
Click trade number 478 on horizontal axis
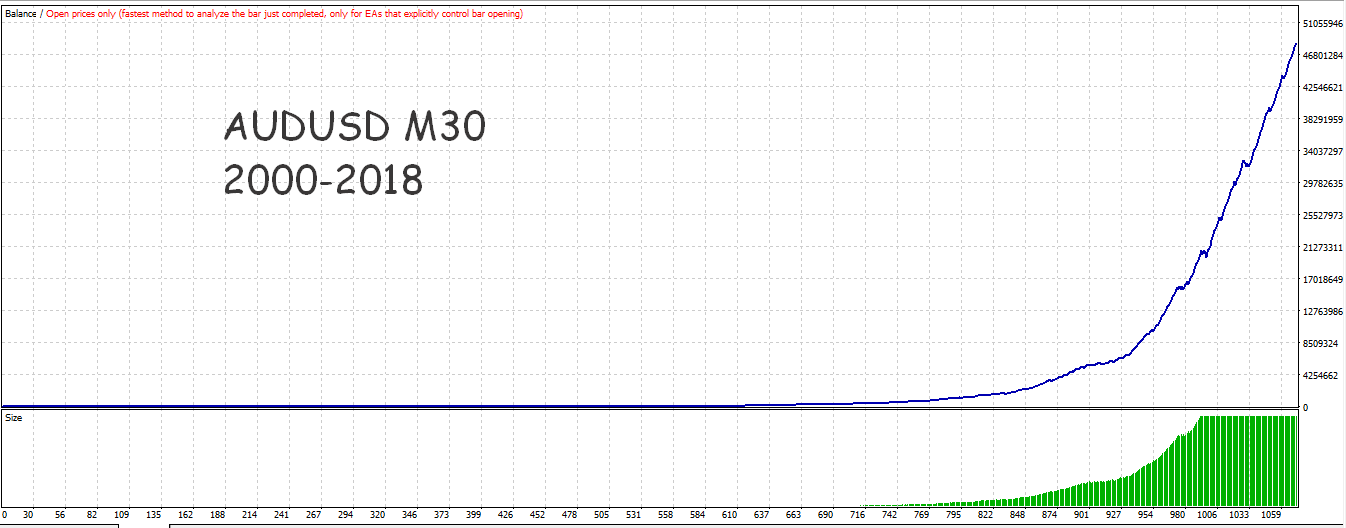570,515
